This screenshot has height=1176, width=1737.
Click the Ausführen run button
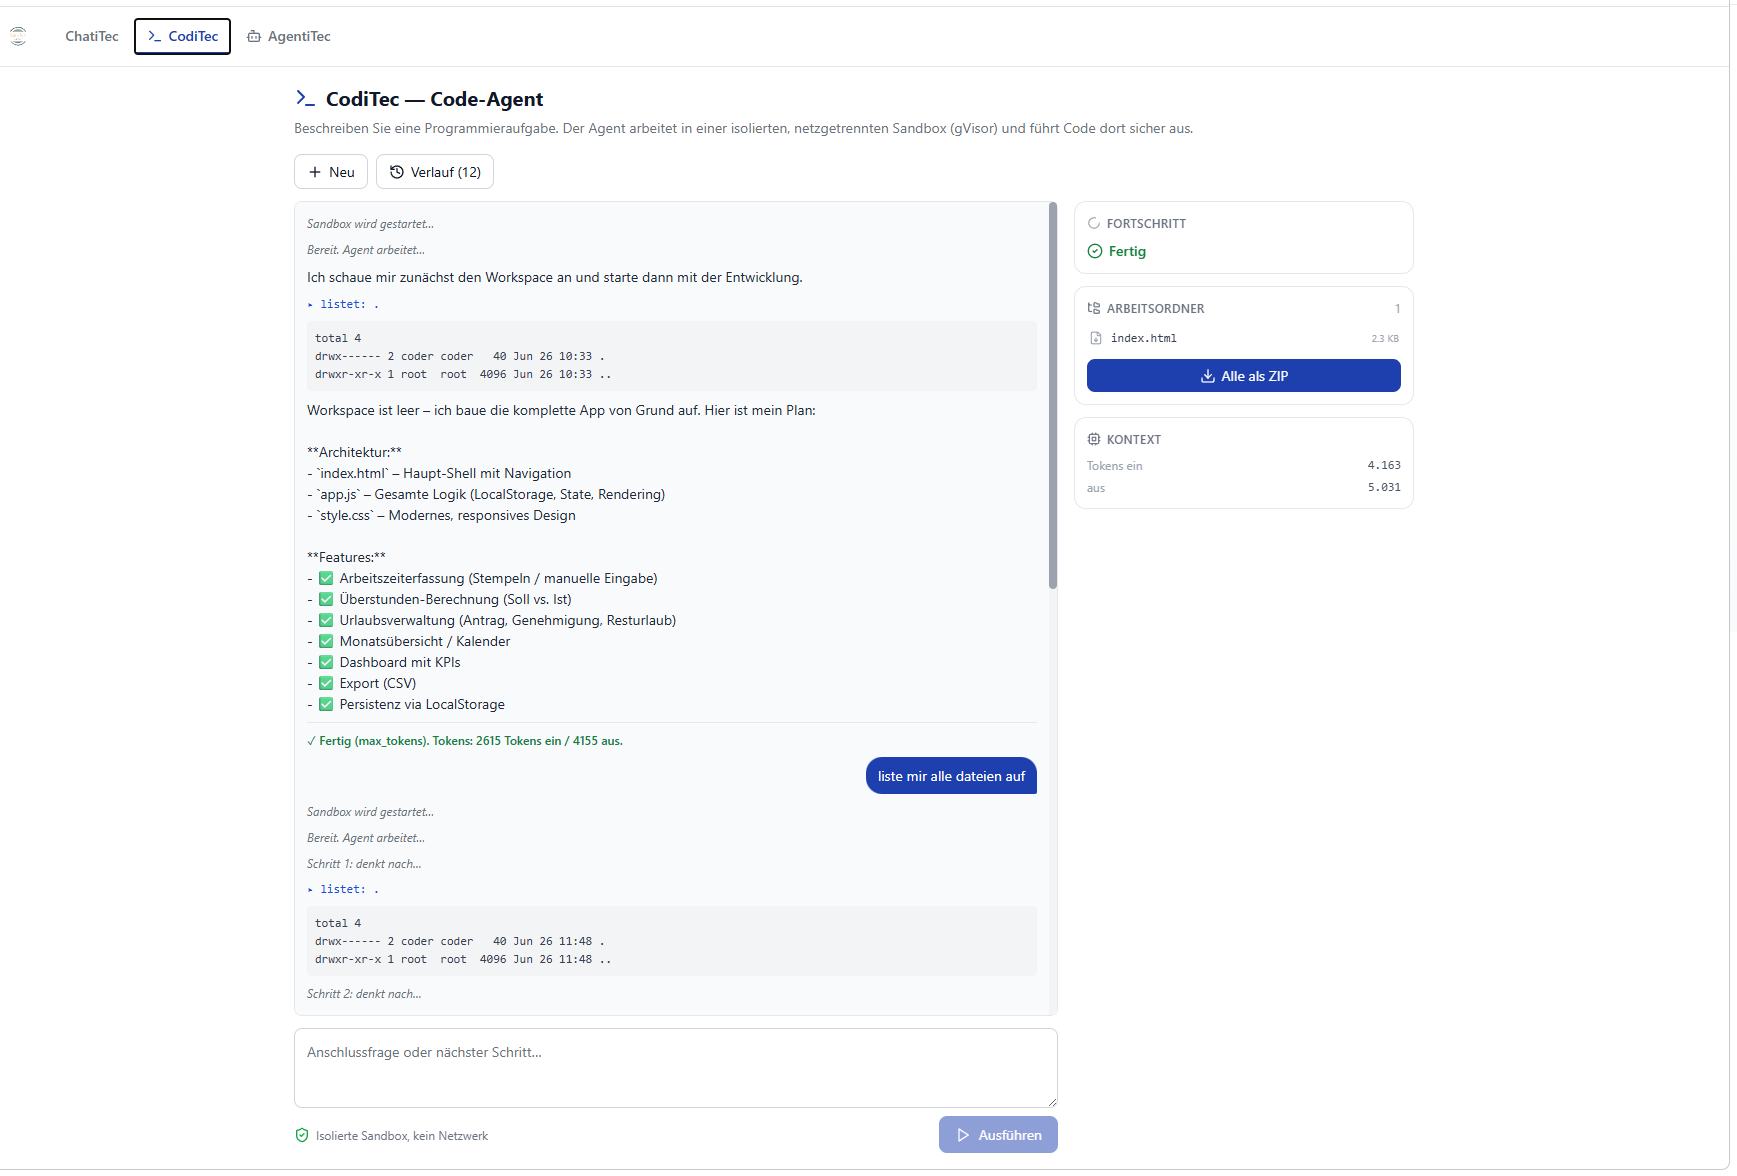998,1135
